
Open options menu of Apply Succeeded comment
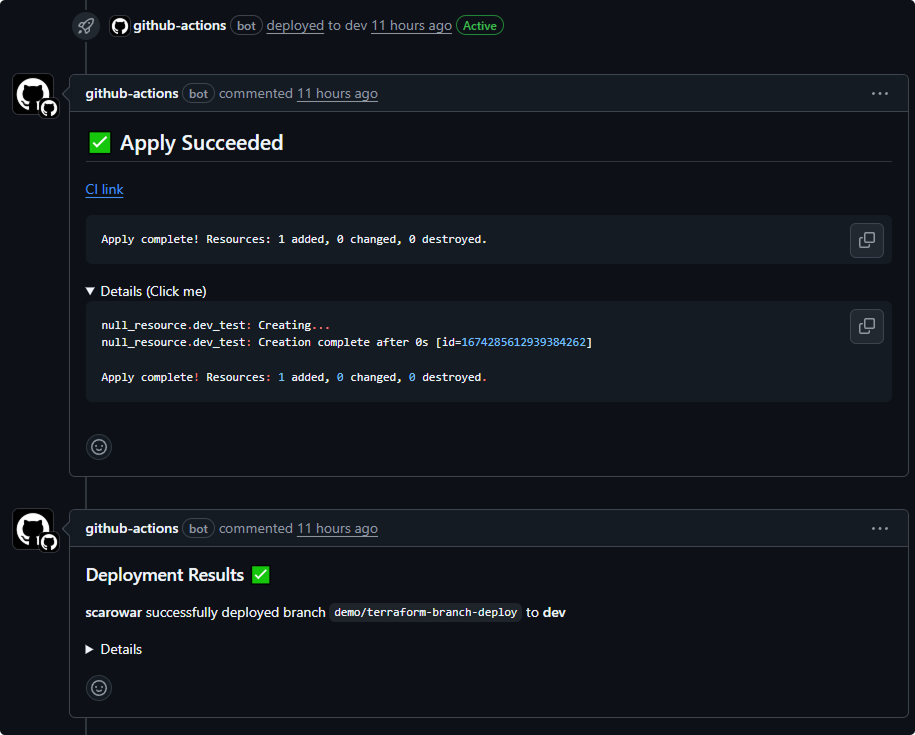coord(879,93)
